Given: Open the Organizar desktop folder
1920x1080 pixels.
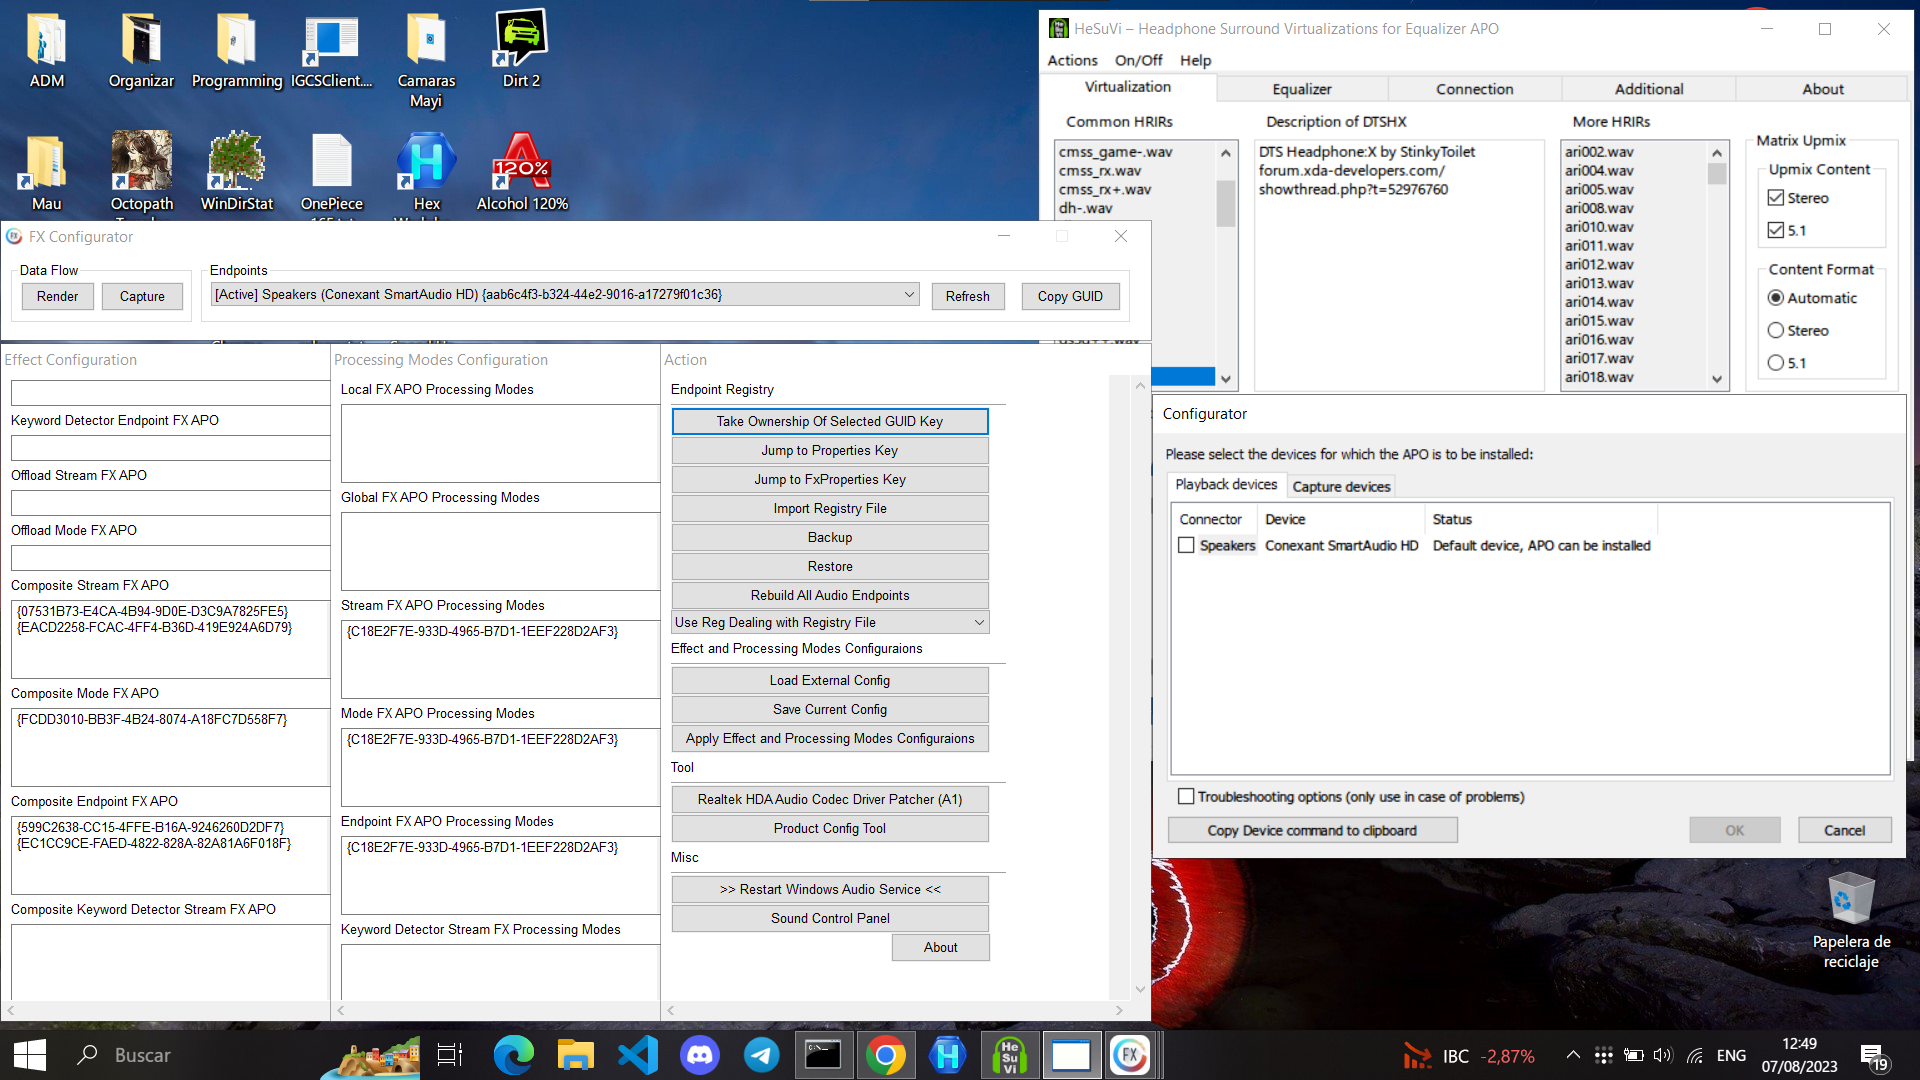Looking at the screenshot, I should [141, 50].
